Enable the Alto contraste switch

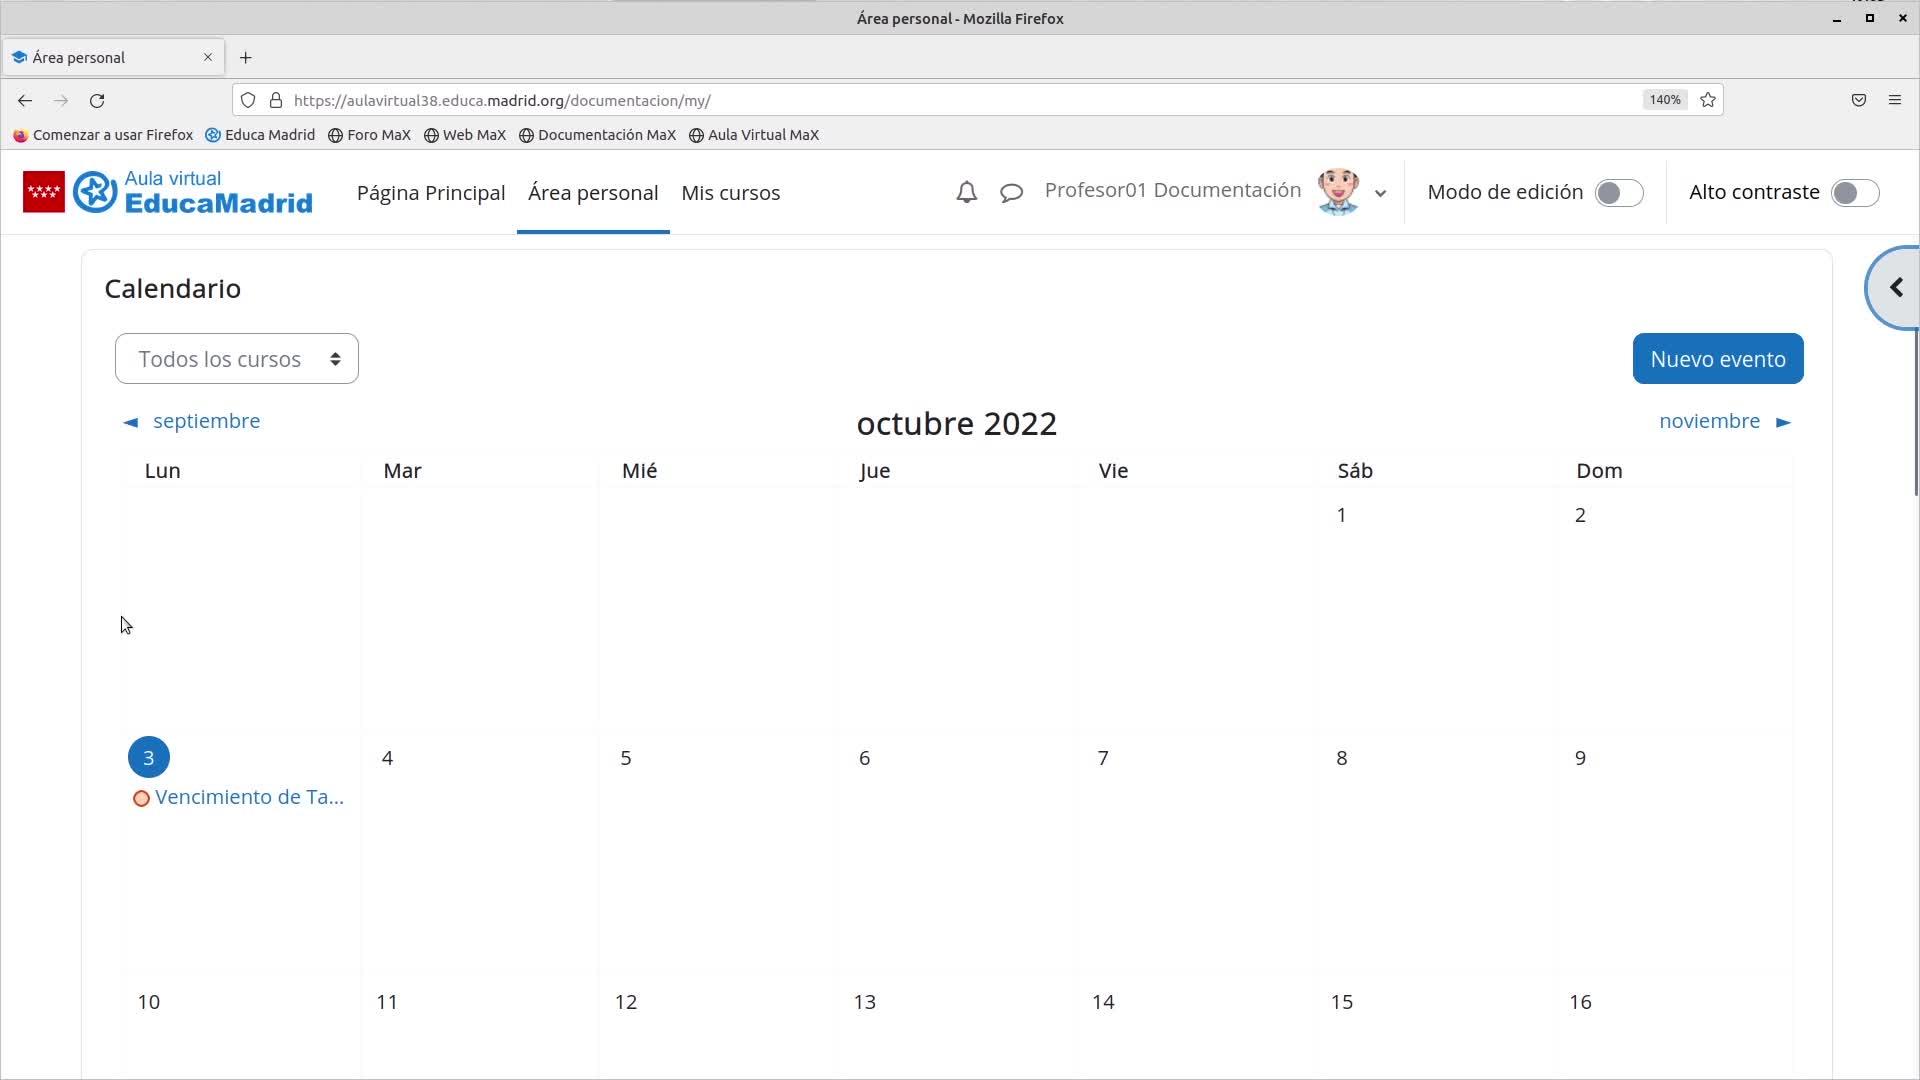[1854, 192]
